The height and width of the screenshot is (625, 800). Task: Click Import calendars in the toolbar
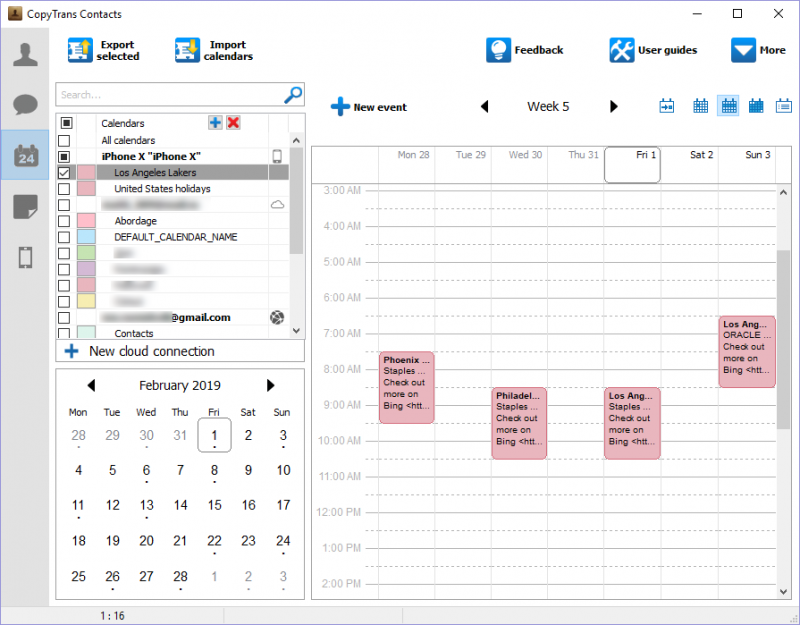tap(214, 51)
